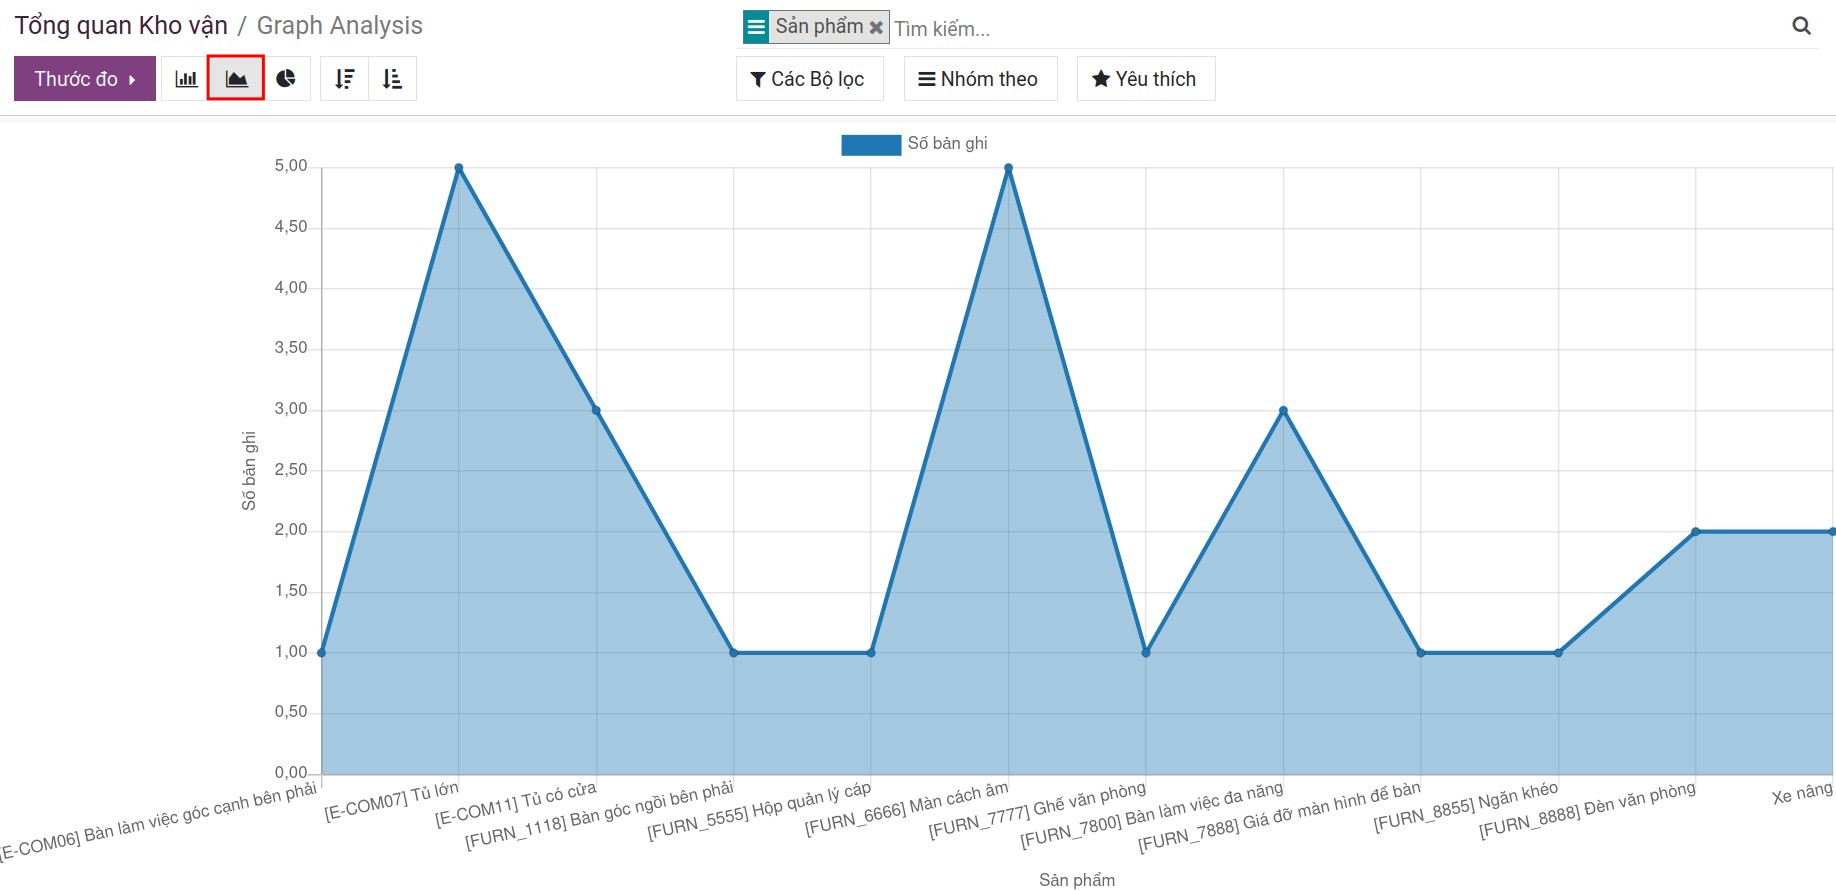This screenshot has height=891, width=1836.
Task: Sort the graph in ascending order
Action: [x=392, y=79]
